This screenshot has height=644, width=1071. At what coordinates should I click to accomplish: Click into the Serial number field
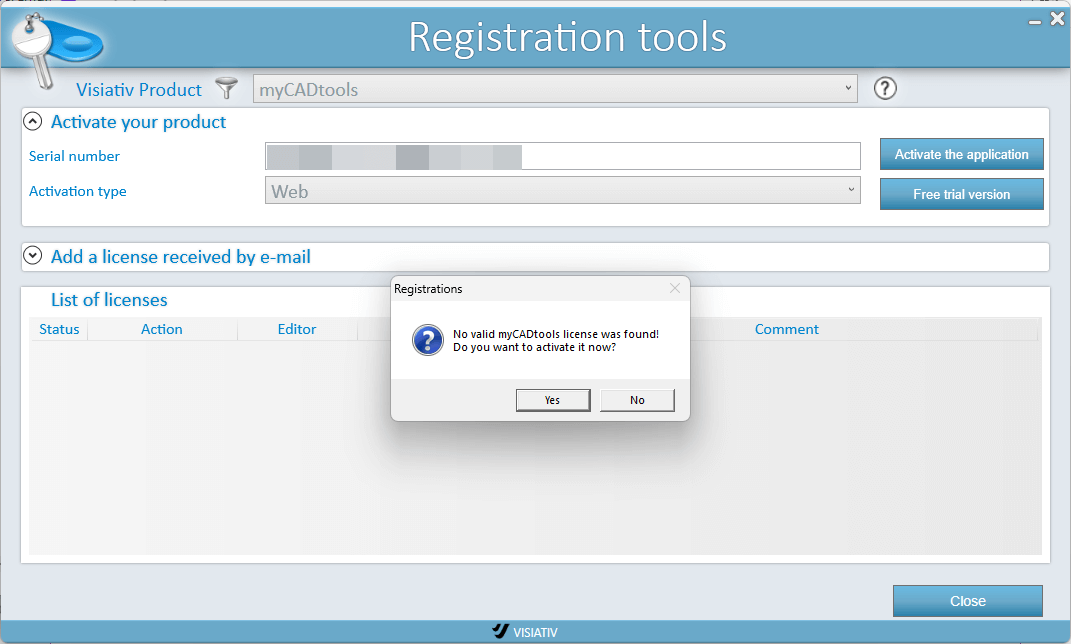click(x=690, y=156)
